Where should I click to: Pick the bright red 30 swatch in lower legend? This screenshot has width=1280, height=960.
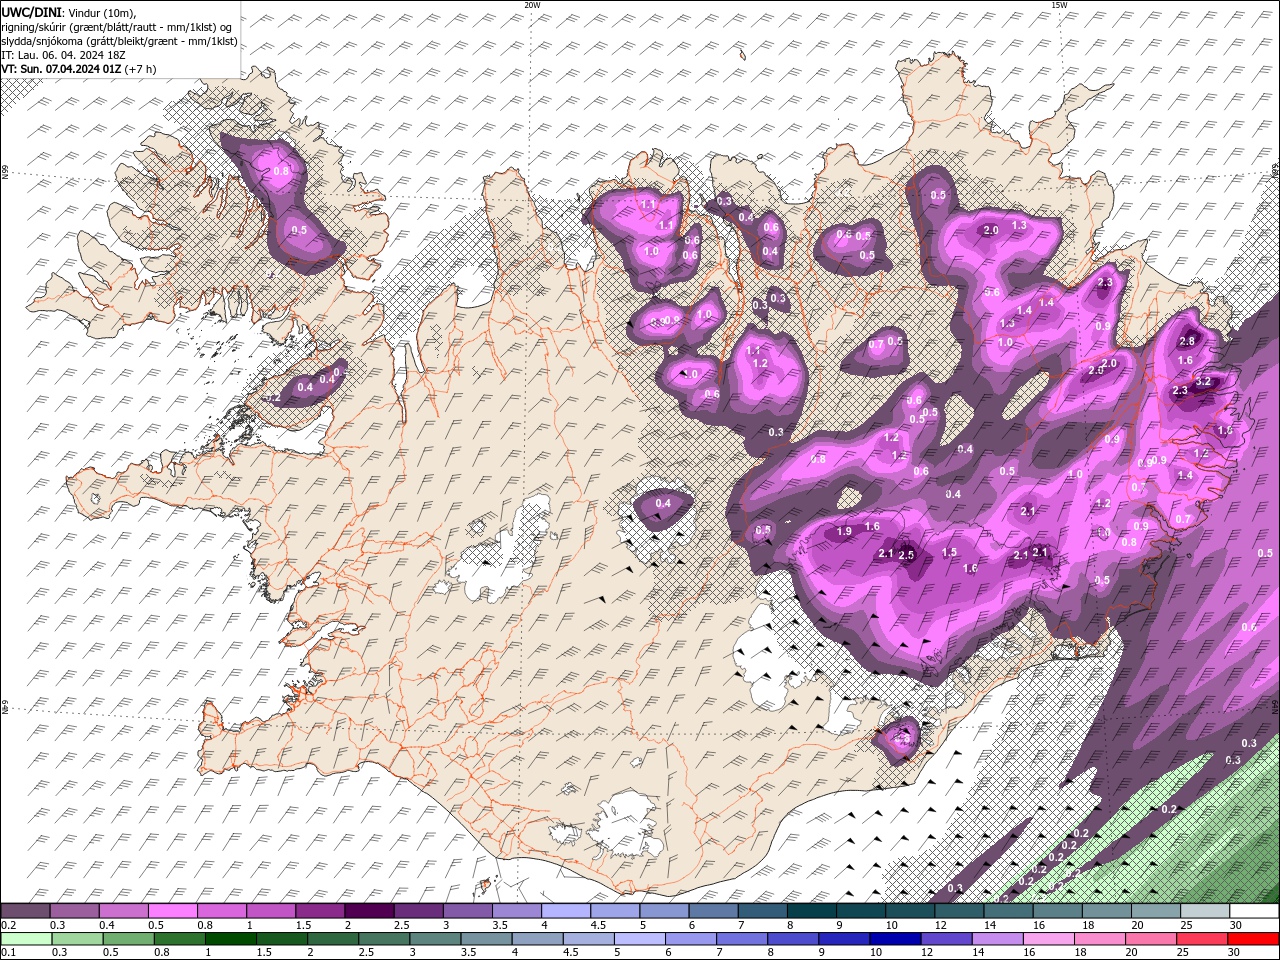[1253, 939]
